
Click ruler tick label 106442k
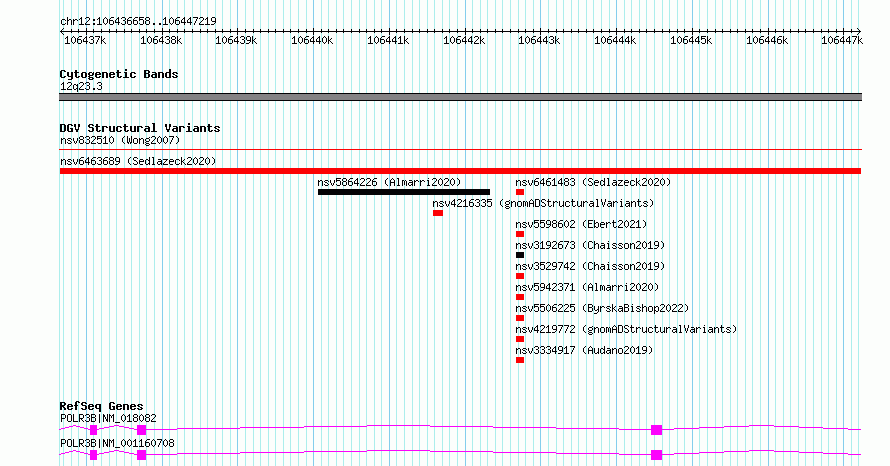tap(464, 40)
